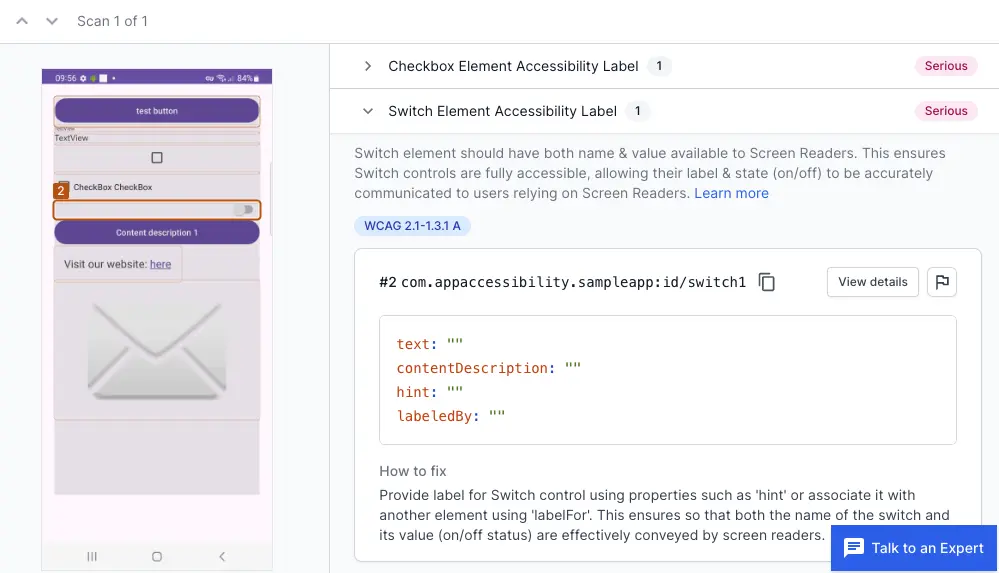
Task: Select the issue marker badge numbered 2
Action: (x=61, y=190)
